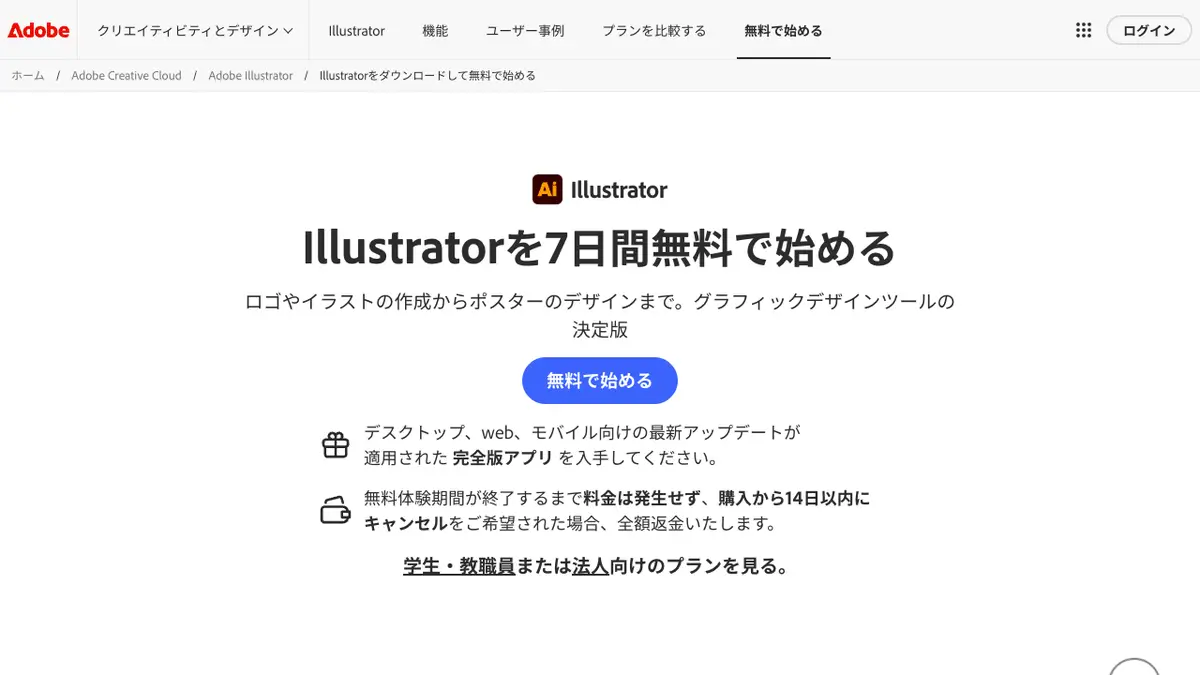Click the ログイン button

coord(1149,31)
